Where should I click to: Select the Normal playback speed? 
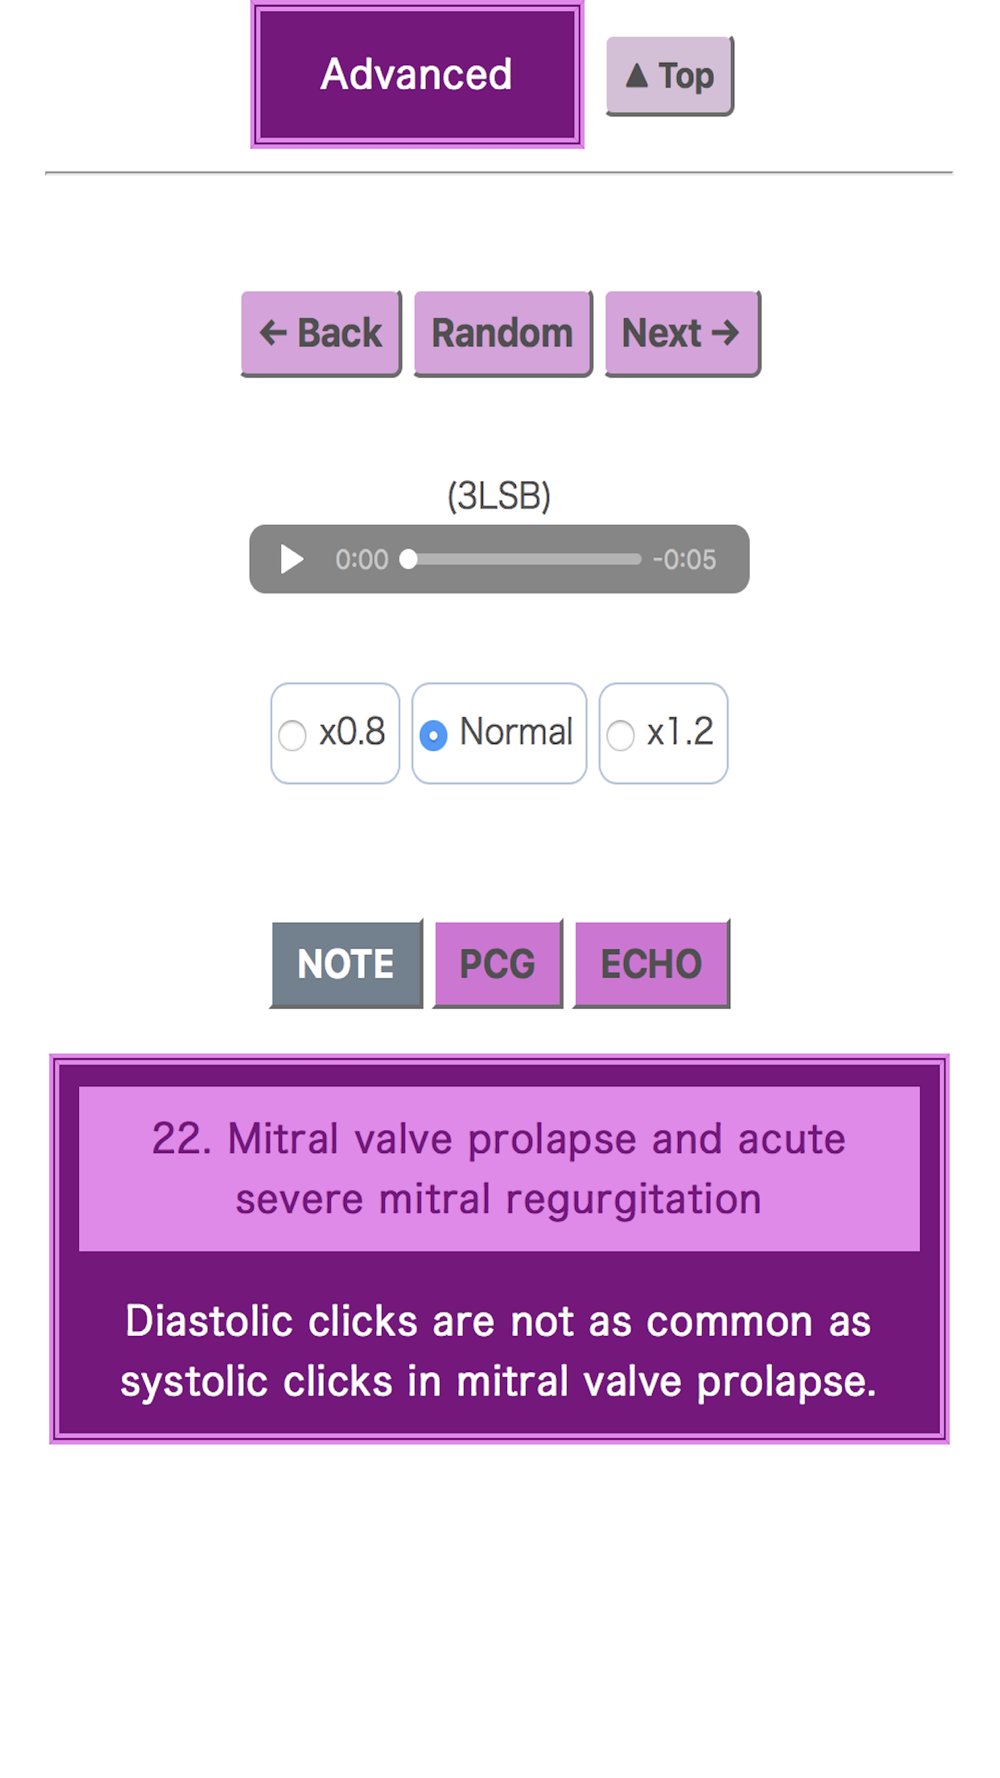(433, 735)
